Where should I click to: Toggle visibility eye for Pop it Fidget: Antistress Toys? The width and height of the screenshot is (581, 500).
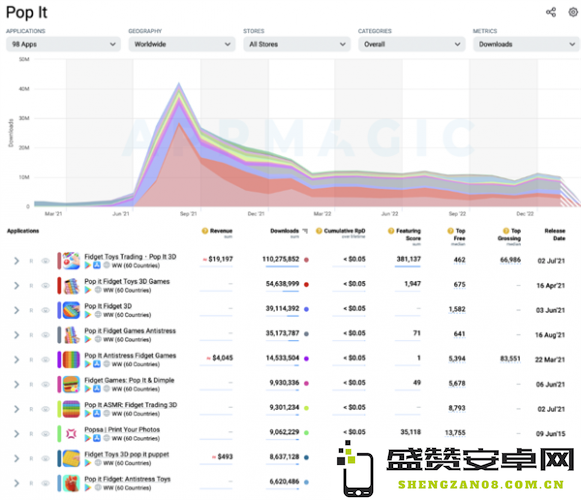(x=45, y=483)
